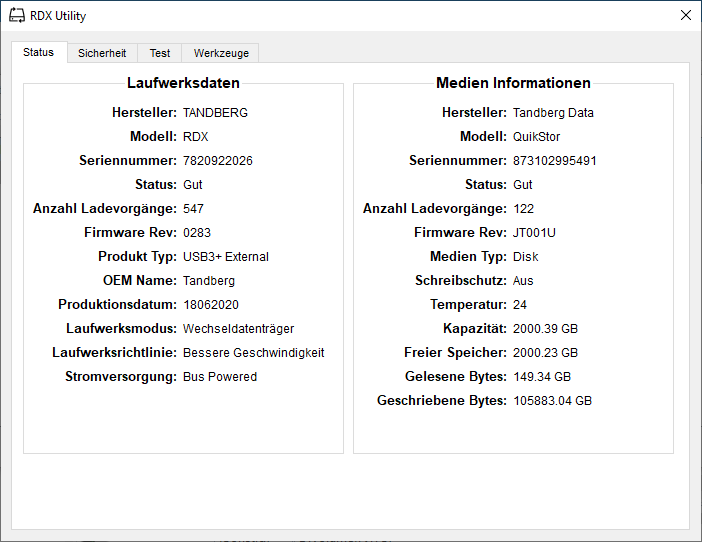Click the drive model value RDX
This screenshot has height=542, width=702.
click(x=196, y=137)
